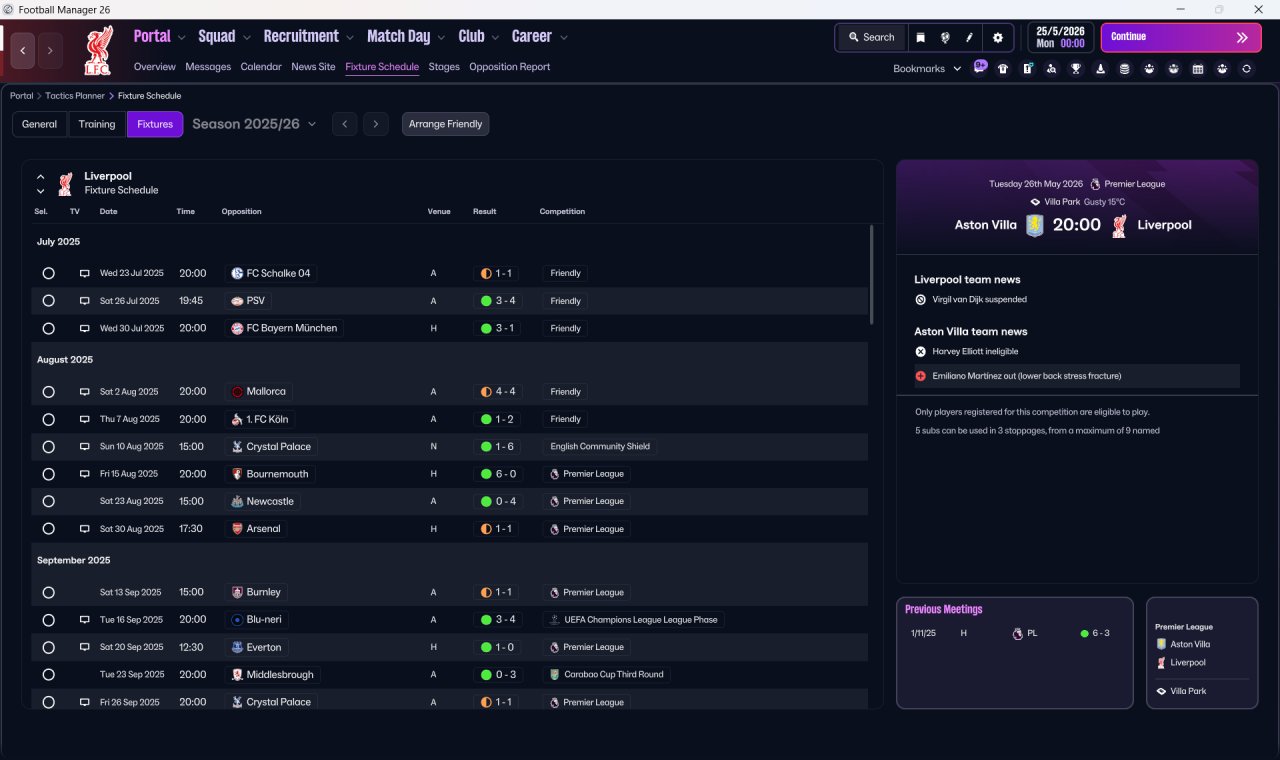Switch to the General tab
The height and width of the screenshot is (760, 1280).
[x=40, y=124]
